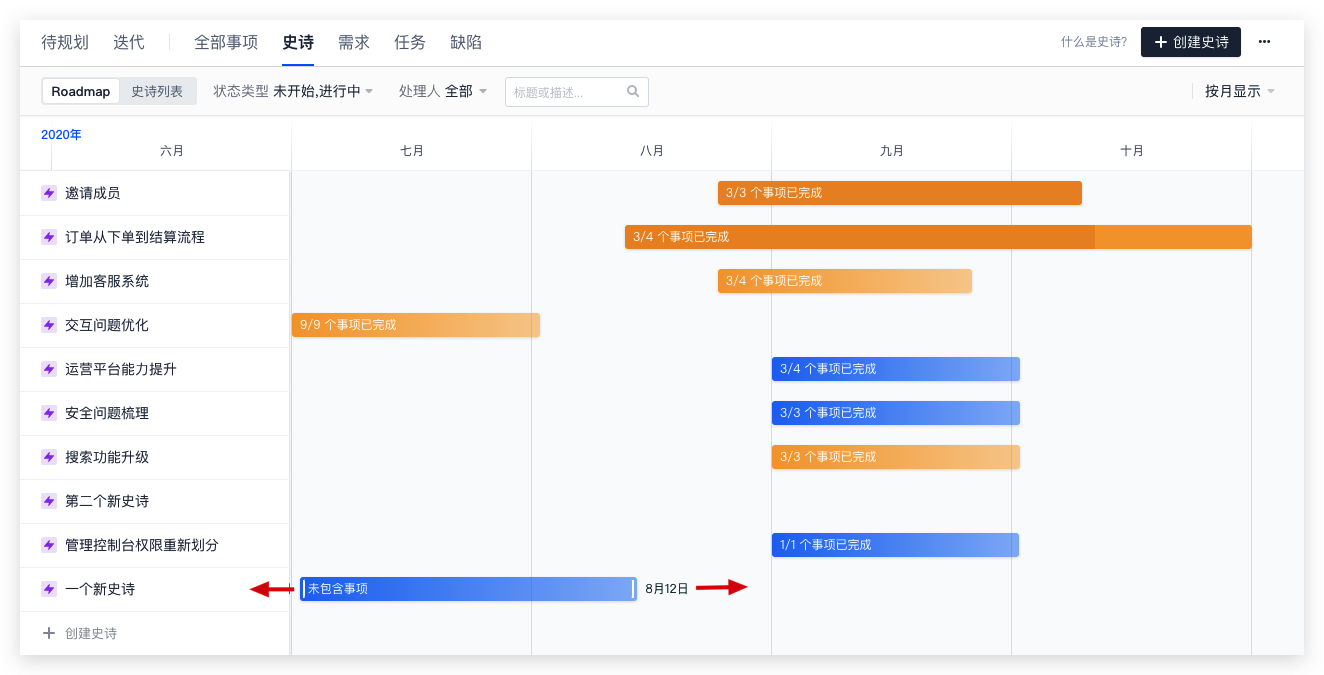Click the 十月 month header
This screenshot has height=675, width=1324.
[1132, 151]
